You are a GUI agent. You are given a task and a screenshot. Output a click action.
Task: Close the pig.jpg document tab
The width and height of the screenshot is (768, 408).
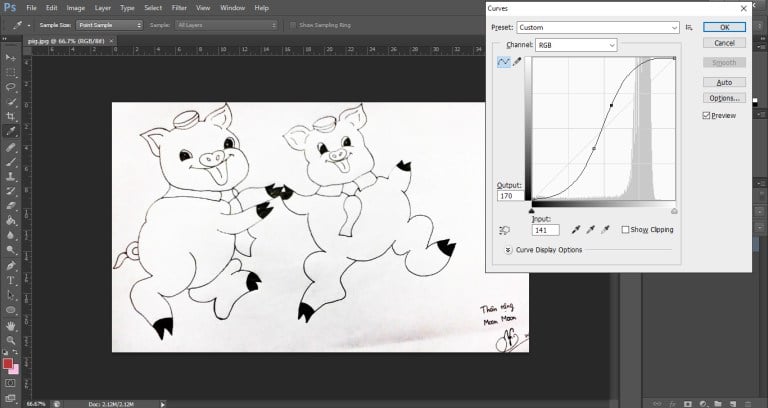pos(111,41)
